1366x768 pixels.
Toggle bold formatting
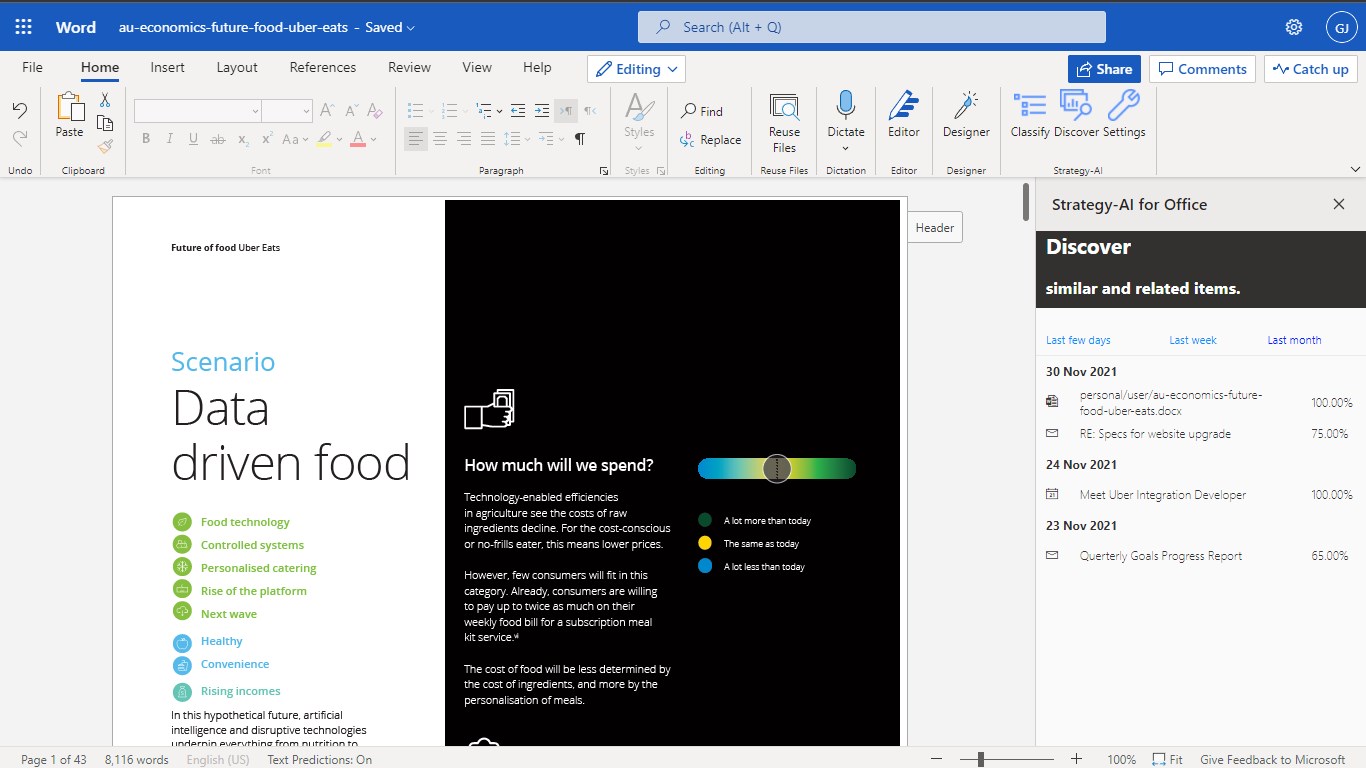(x=146, y=139)
